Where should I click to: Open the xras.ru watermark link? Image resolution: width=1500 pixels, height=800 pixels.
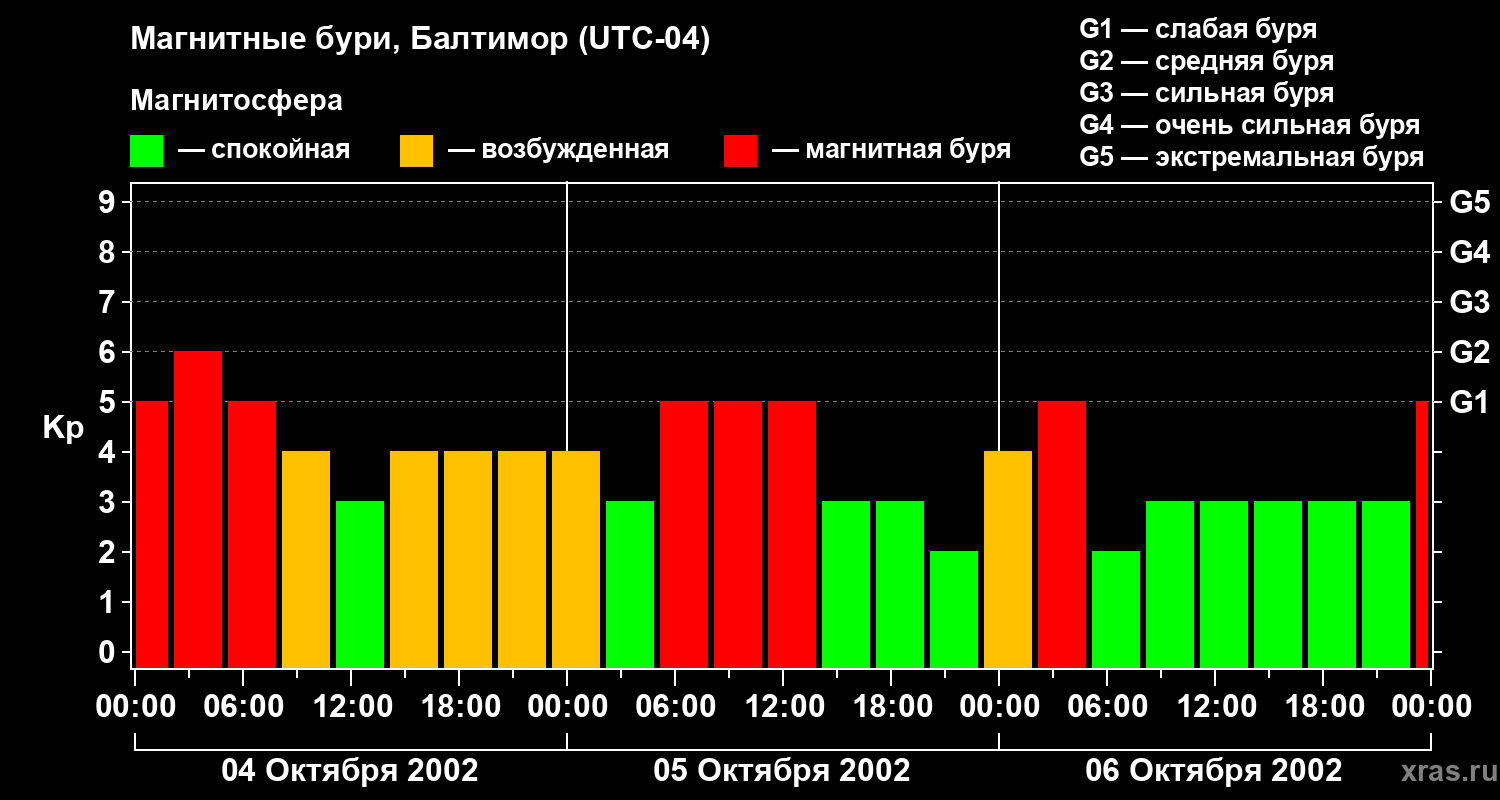tap(1443, 771)
